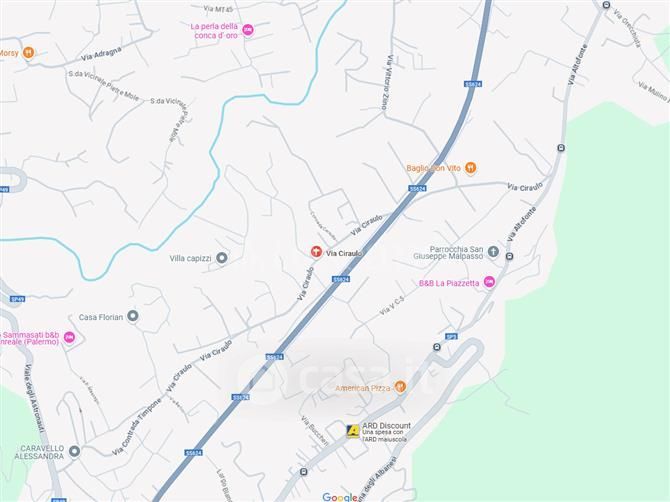Click the red Via Ciraulo location pin
670x502 pixels.
[316, 252]
